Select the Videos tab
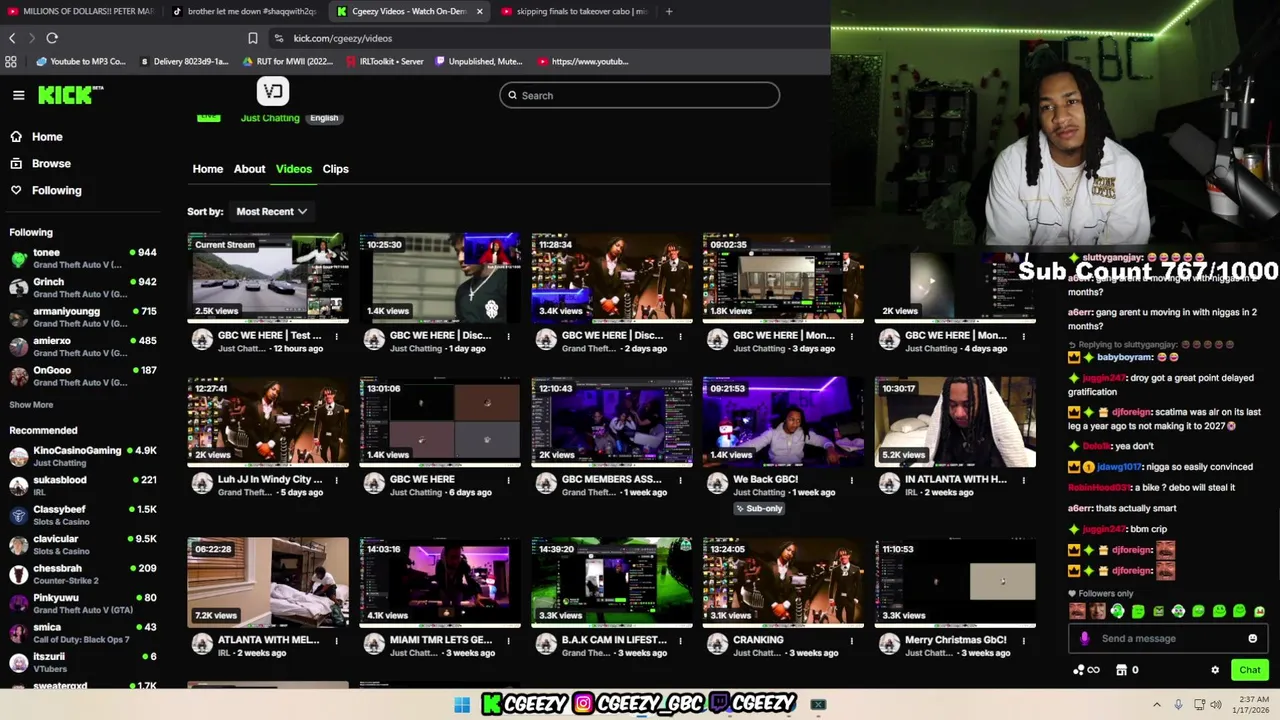 294,169
